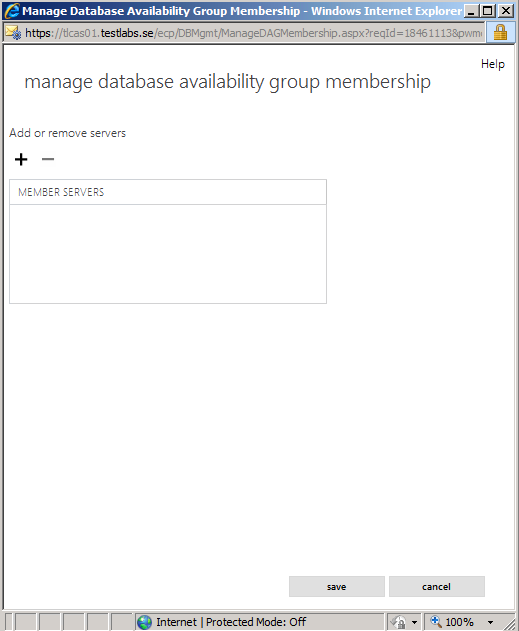Screen dimensions: 519x631
Task: Minimize the Internet Explorer window
Action: point(472,11)
